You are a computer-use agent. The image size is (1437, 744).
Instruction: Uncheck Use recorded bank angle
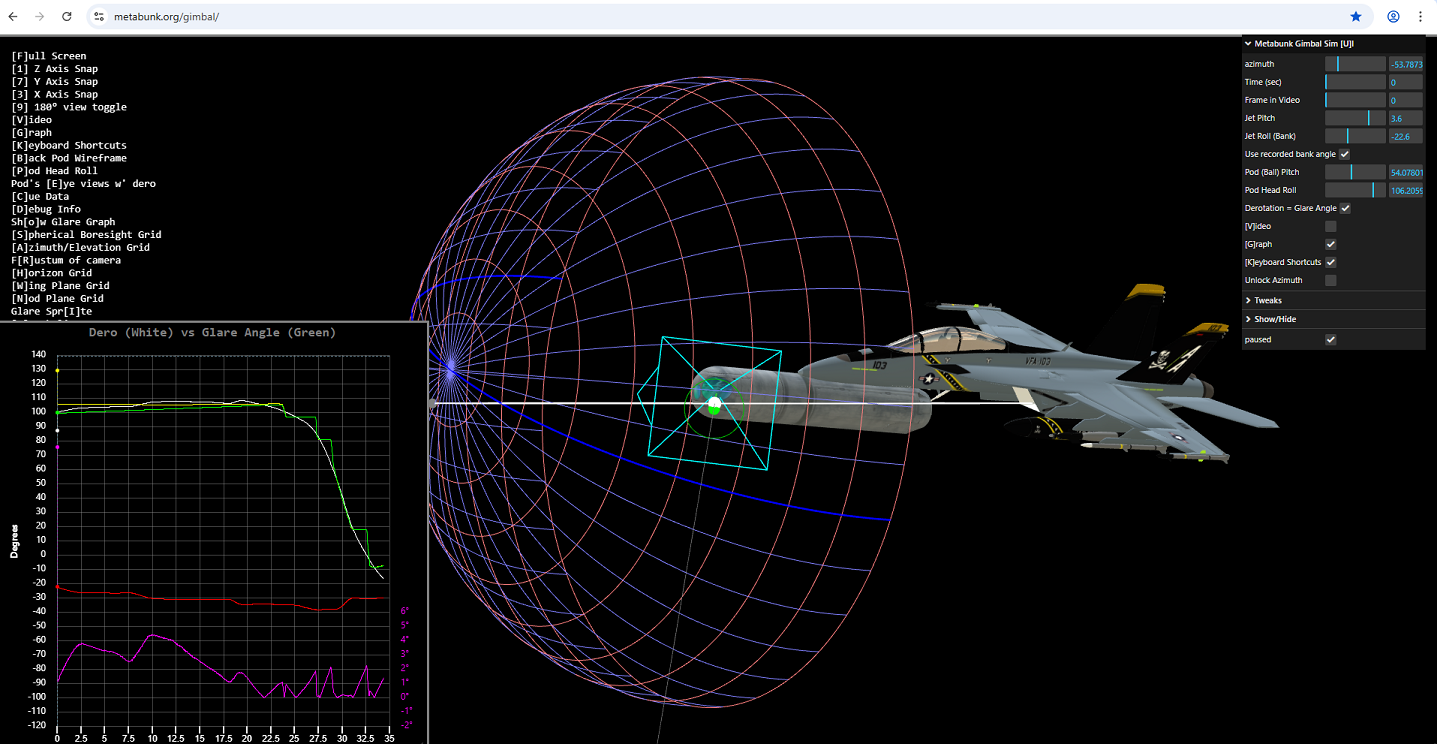pyautogui.click(x=1344, y=154)
